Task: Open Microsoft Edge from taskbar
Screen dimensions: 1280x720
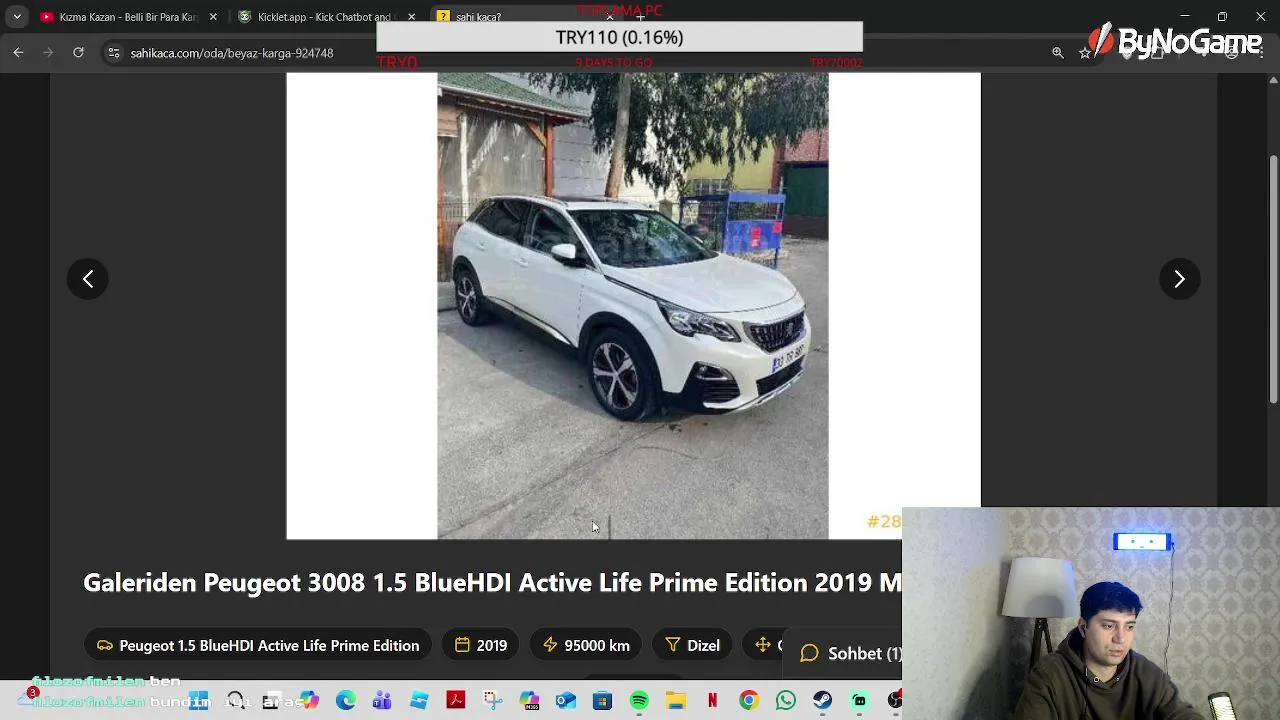Action: pyautogui.click(x=346, y=701)
